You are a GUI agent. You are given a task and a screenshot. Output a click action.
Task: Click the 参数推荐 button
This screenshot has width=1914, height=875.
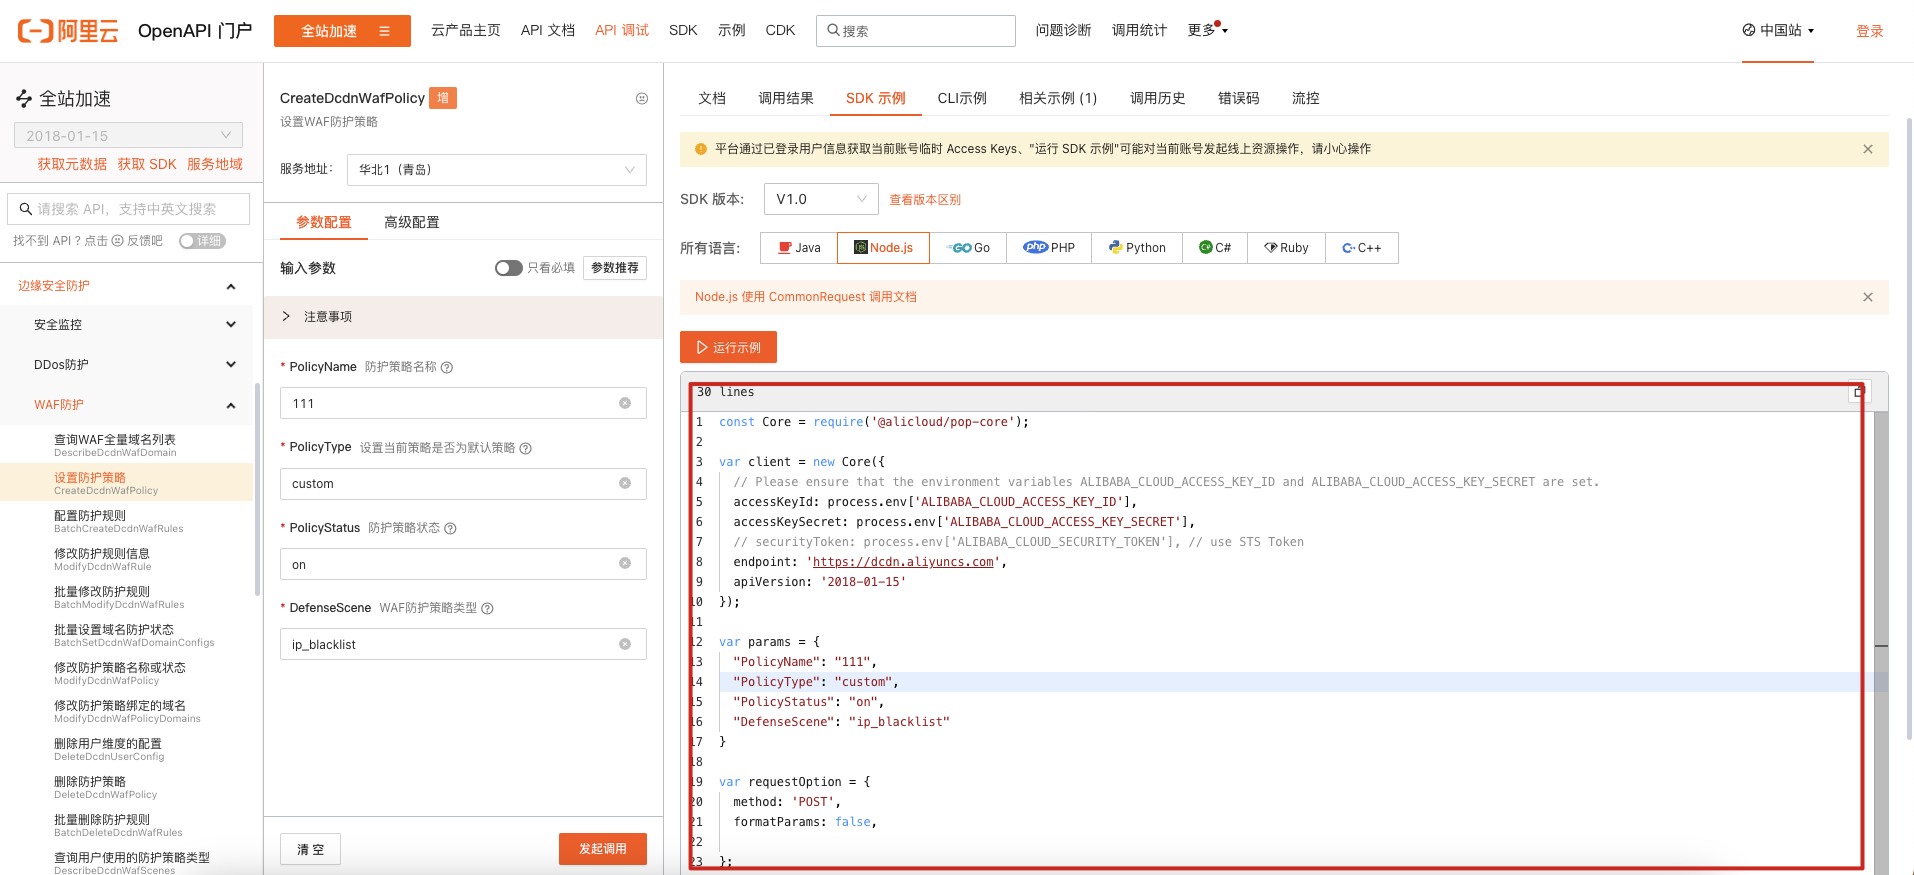(x=615, y=268)
